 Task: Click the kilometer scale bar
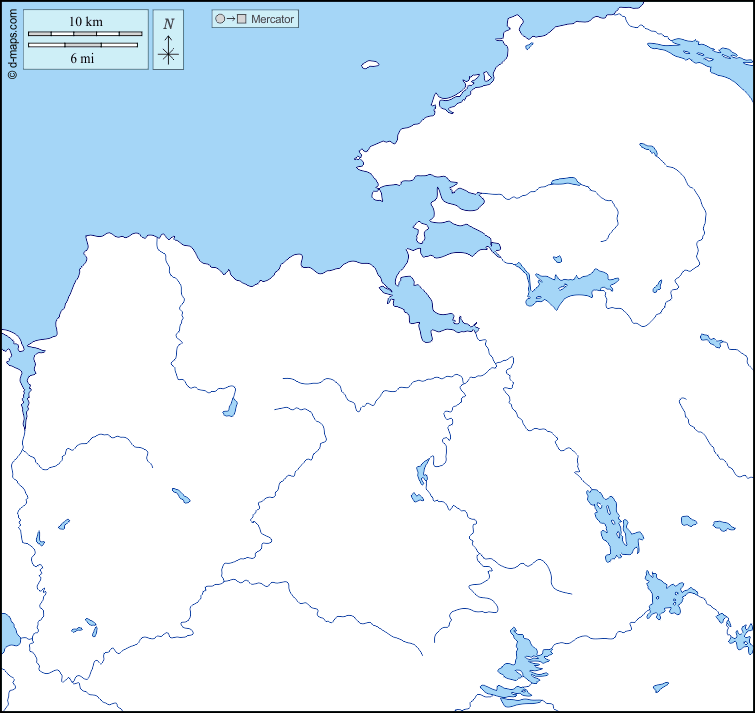pos(85,34)
